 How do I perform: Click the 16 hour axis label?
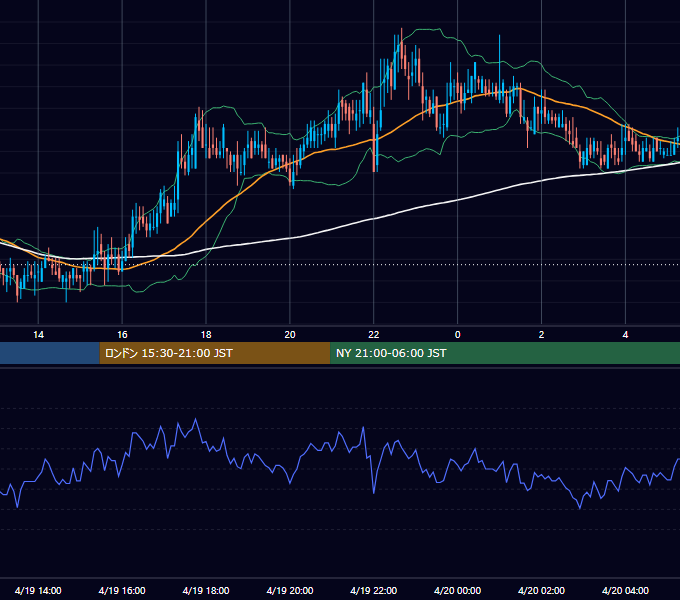pos(122,335)
